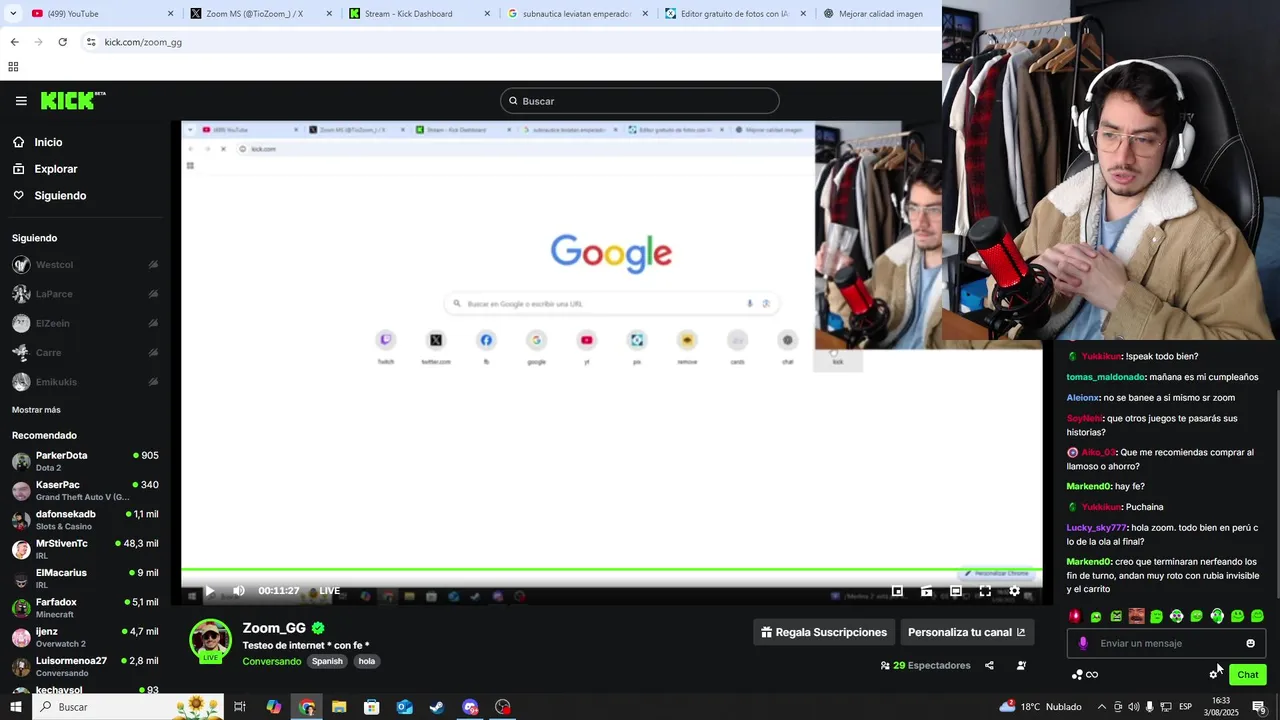
Task: Open recommended channel ParkerDota
Action: click(x=85, y=461)
